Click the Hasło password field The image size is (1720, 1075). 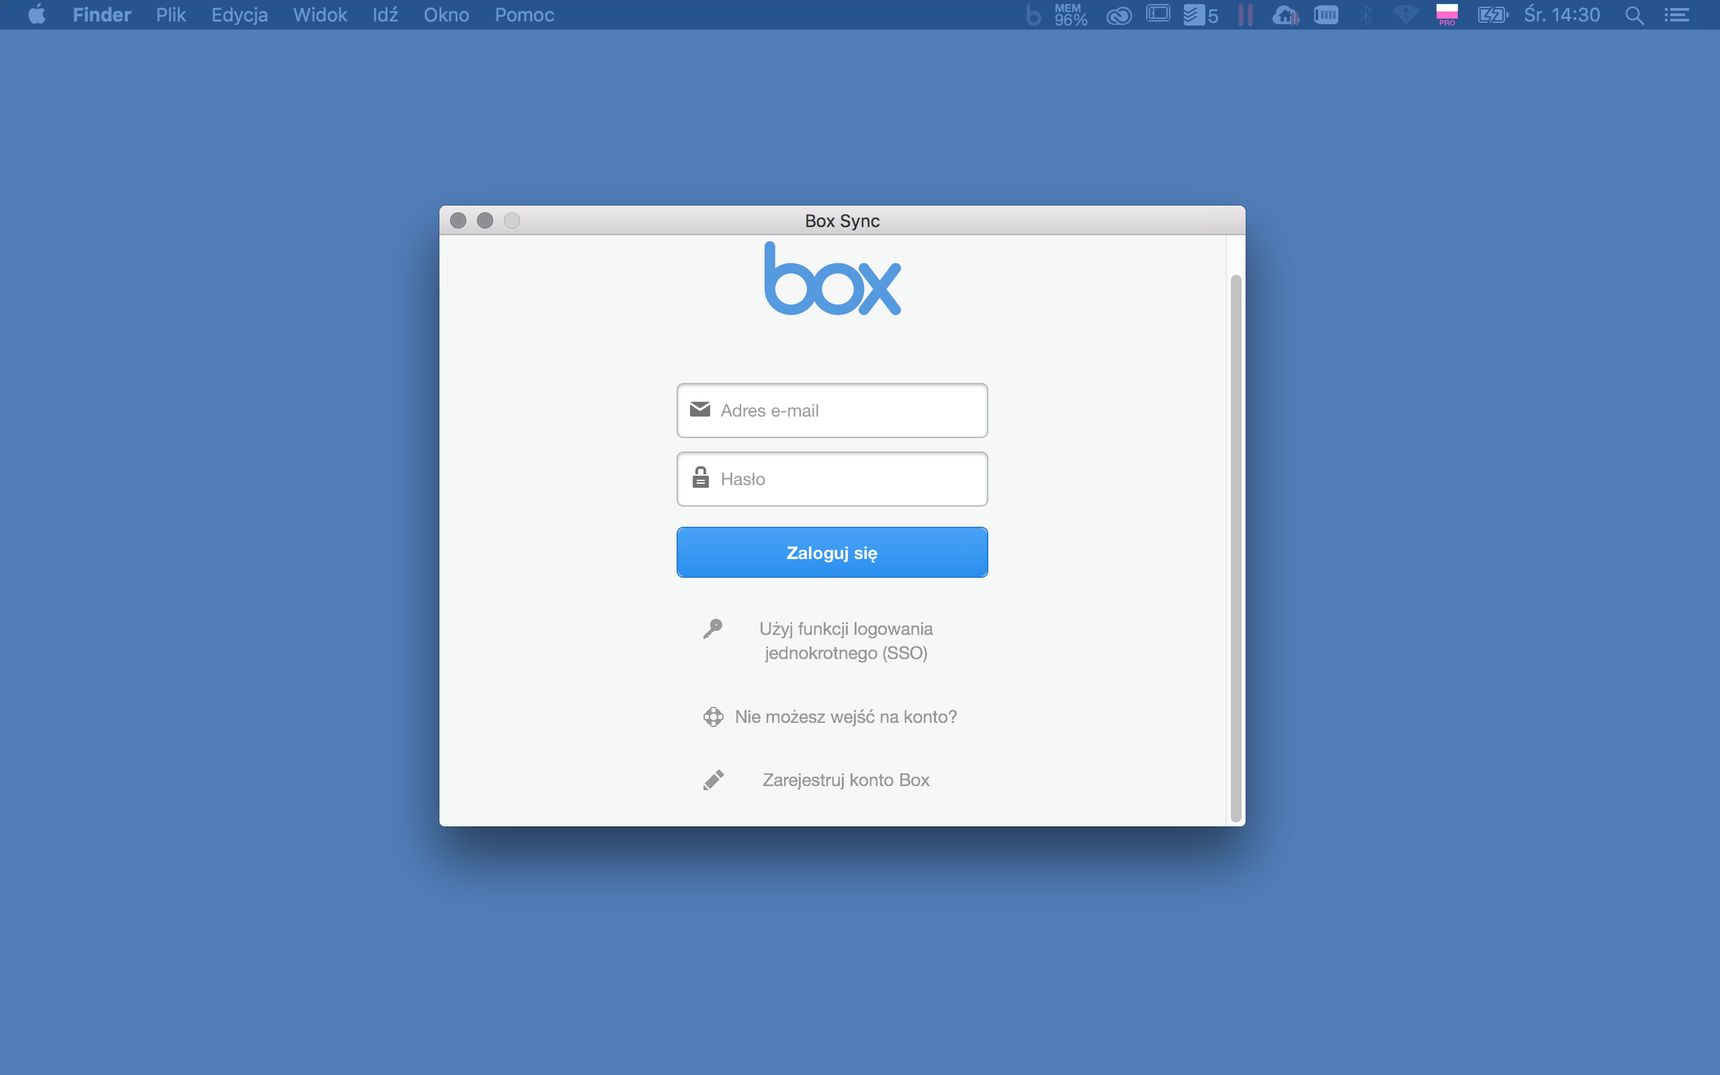[x=832, y=479]
